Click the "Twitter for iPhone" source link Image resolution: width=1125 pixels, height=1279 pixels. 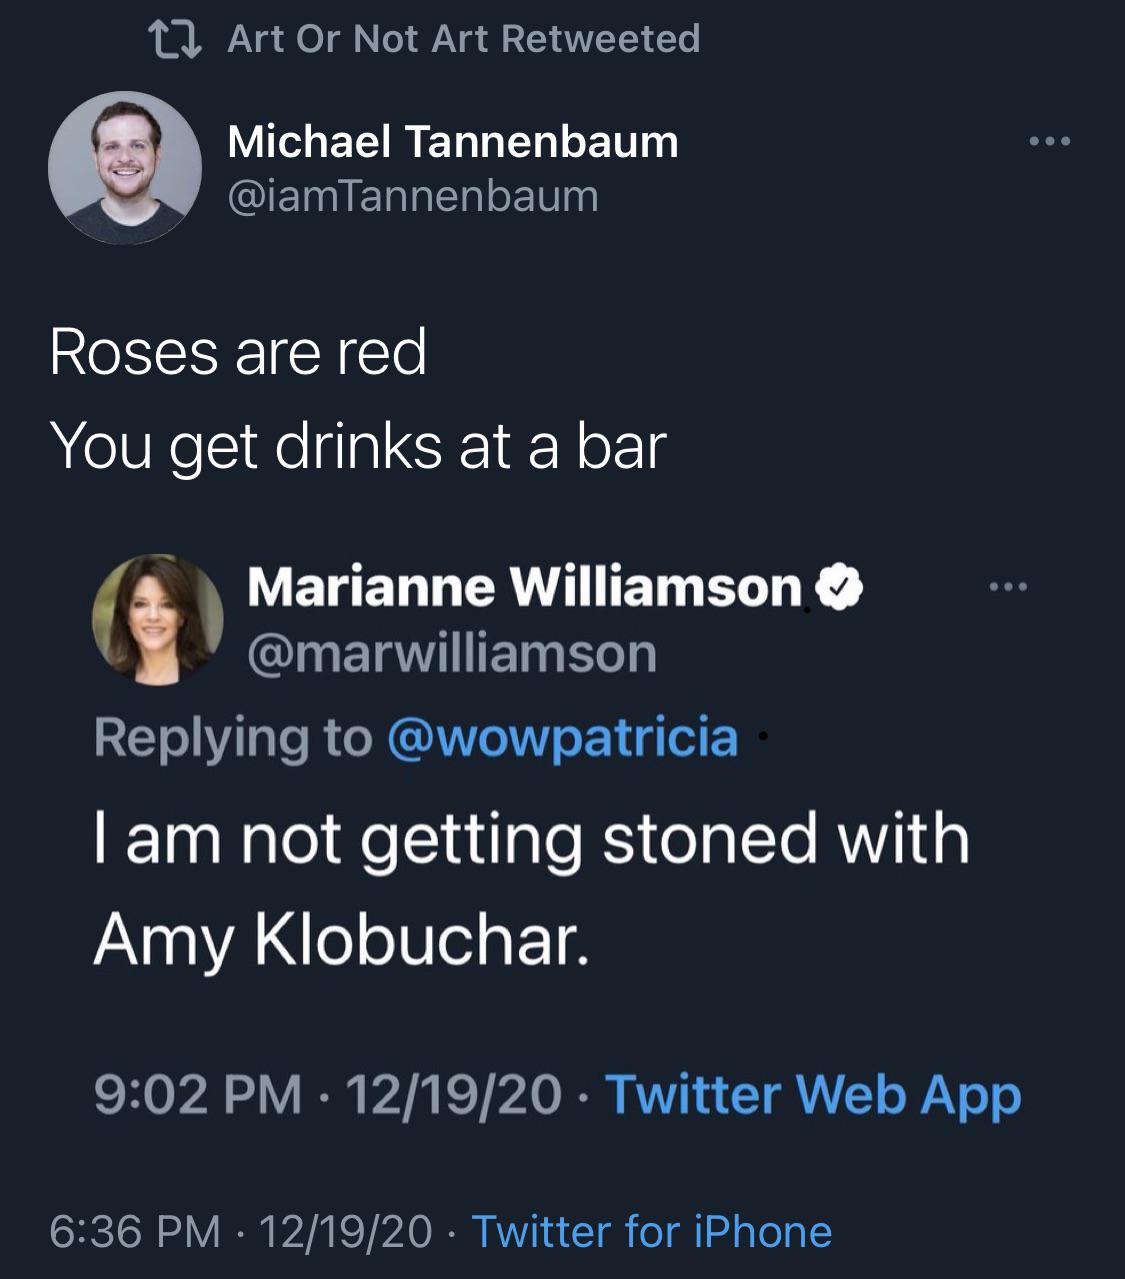[651, 1232]
